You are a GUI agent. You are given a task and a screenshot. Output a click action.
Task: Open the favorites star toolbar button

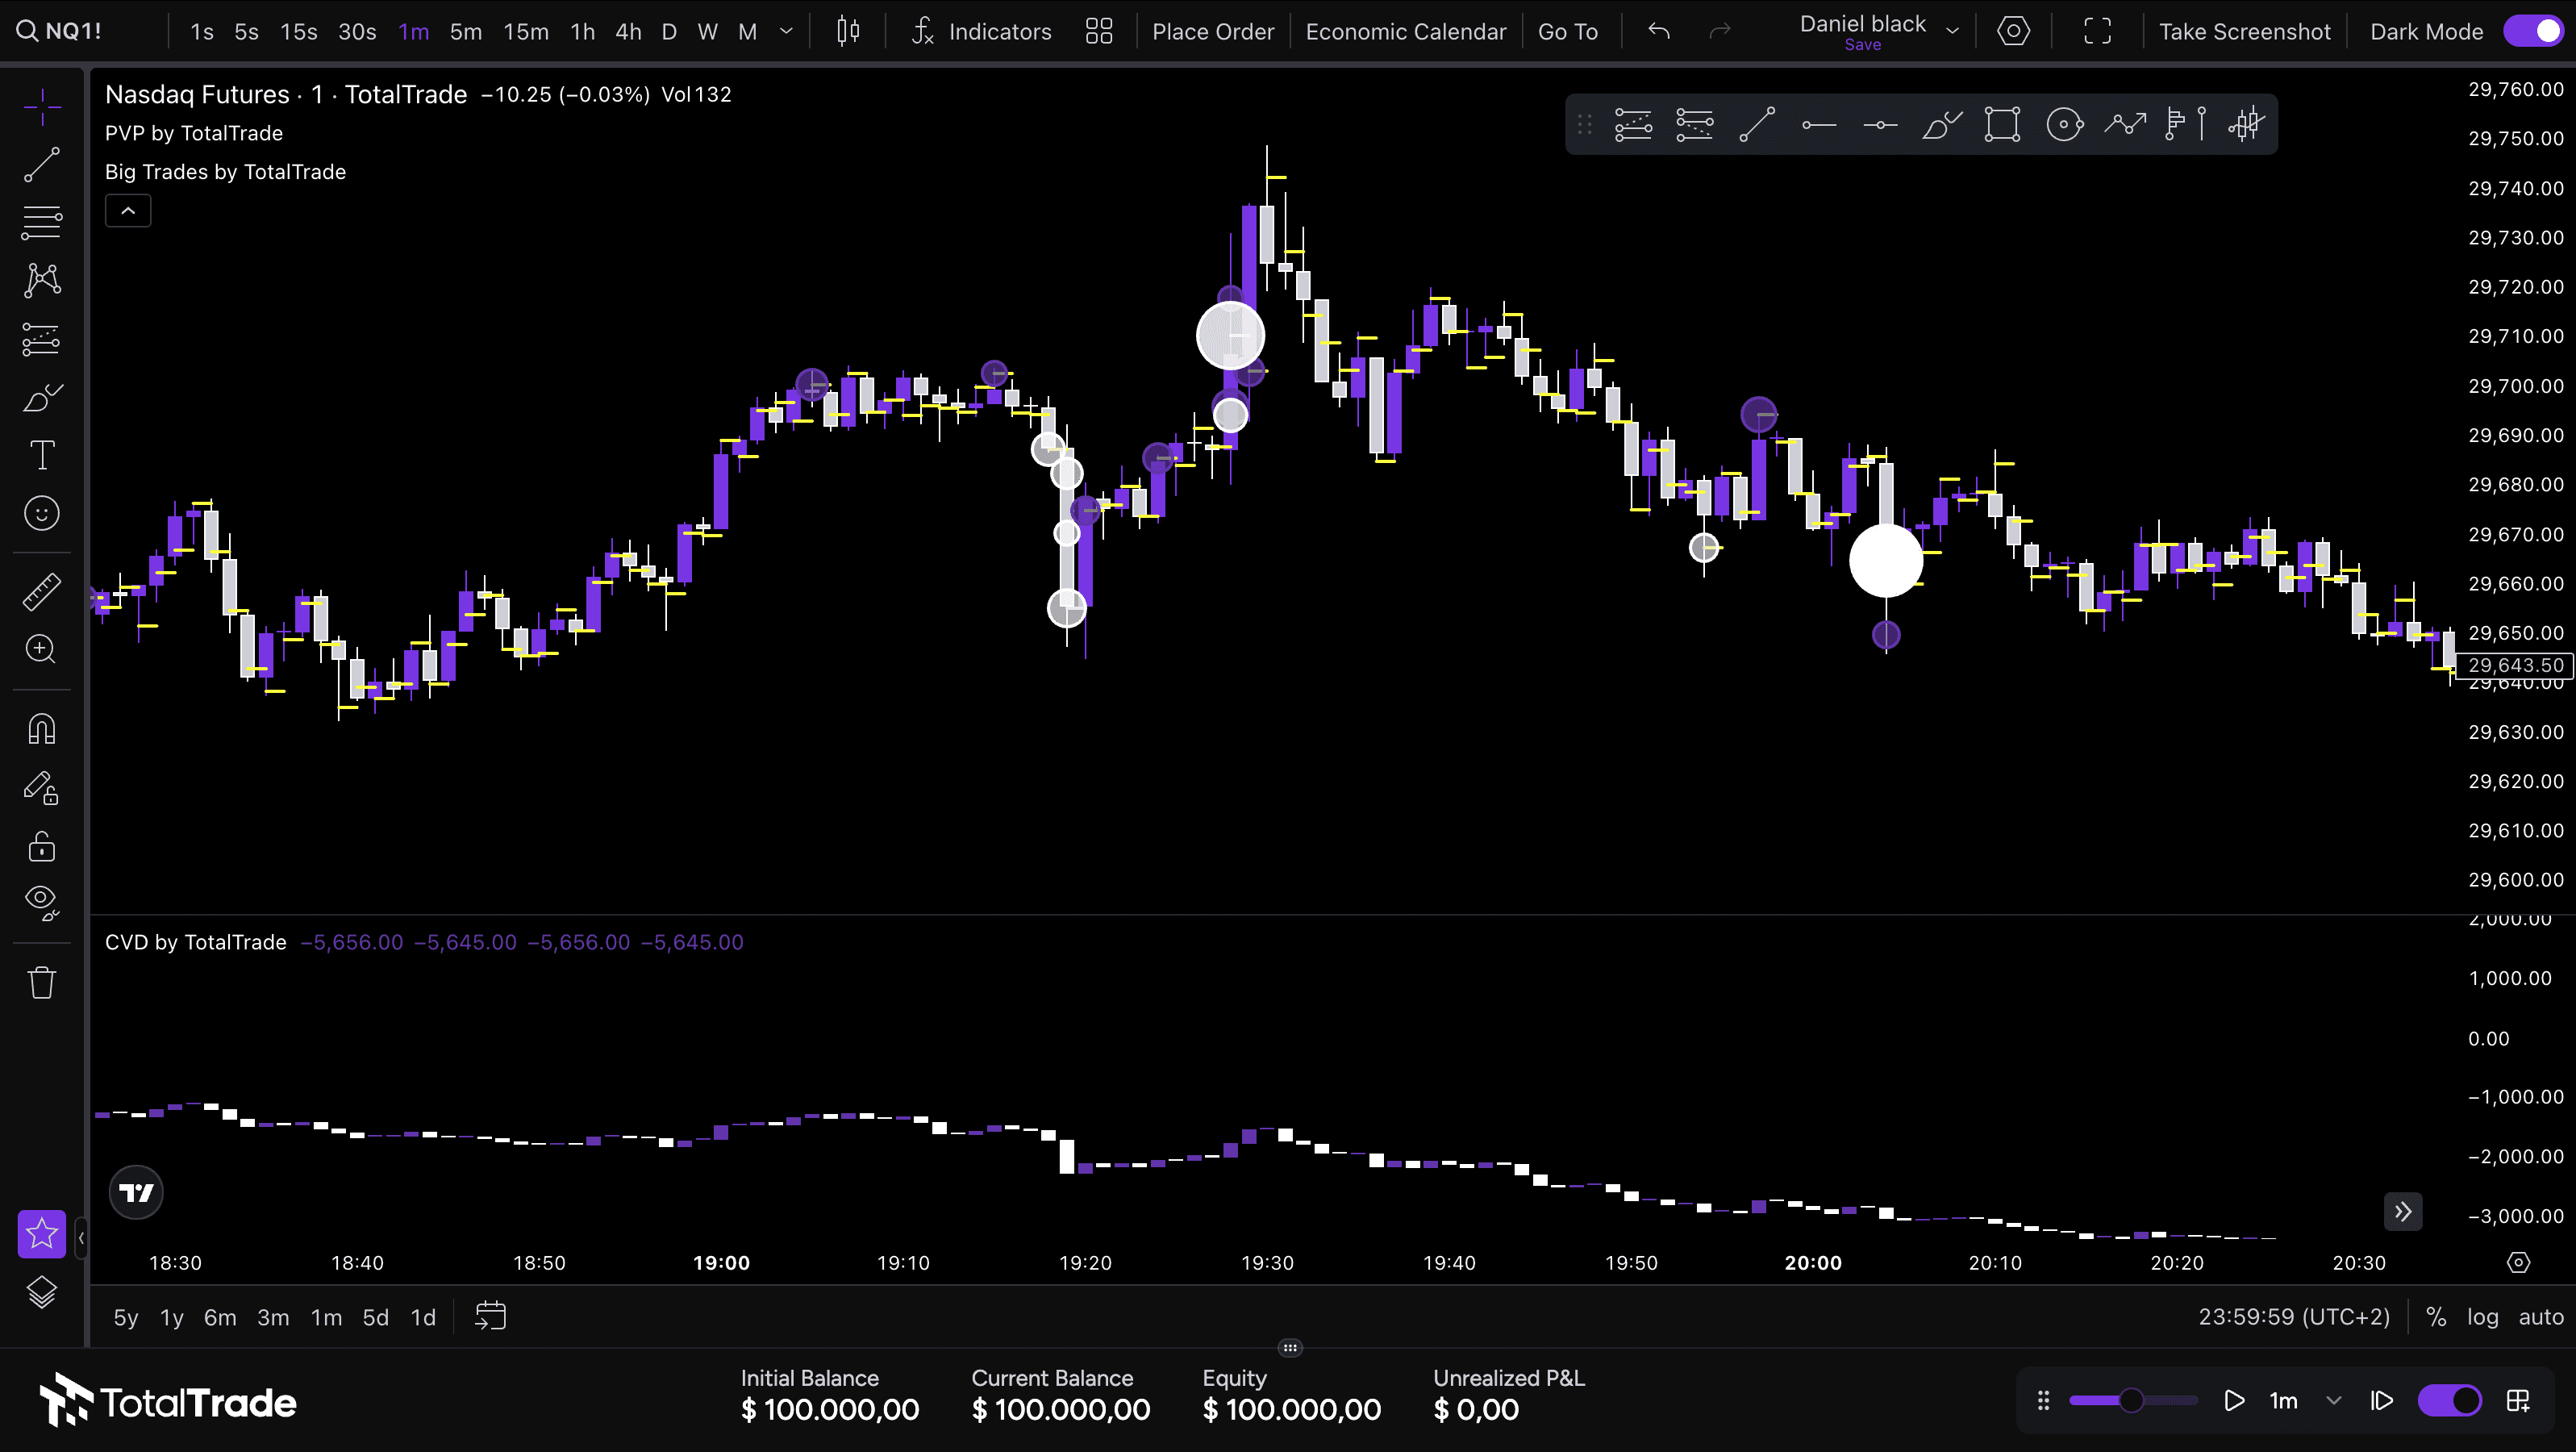[42, 1234]
